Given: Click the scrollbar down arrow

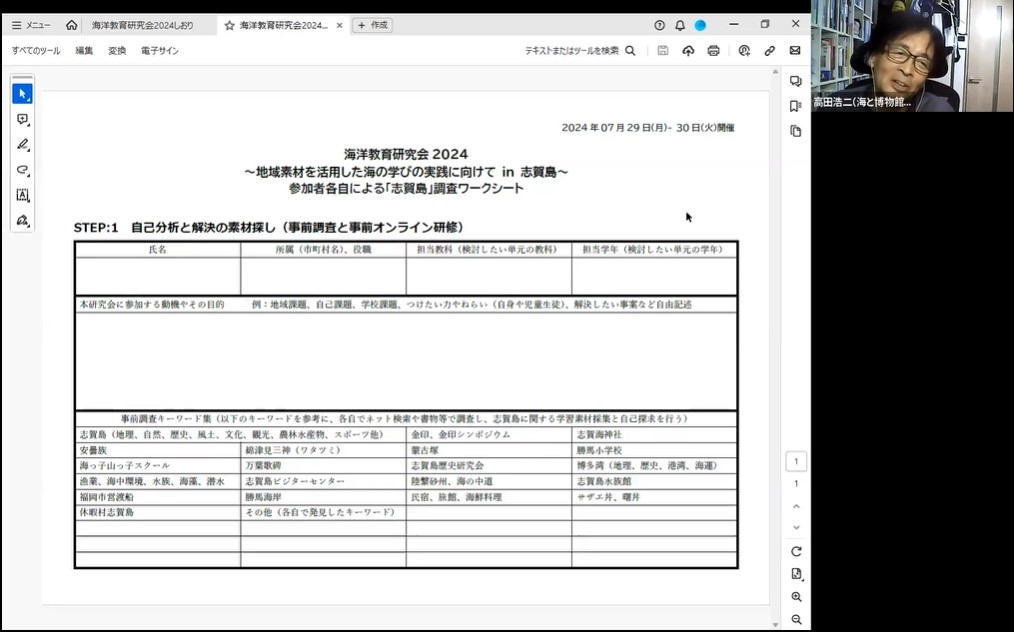Looking at the screenshot, I should coord(775,625).
